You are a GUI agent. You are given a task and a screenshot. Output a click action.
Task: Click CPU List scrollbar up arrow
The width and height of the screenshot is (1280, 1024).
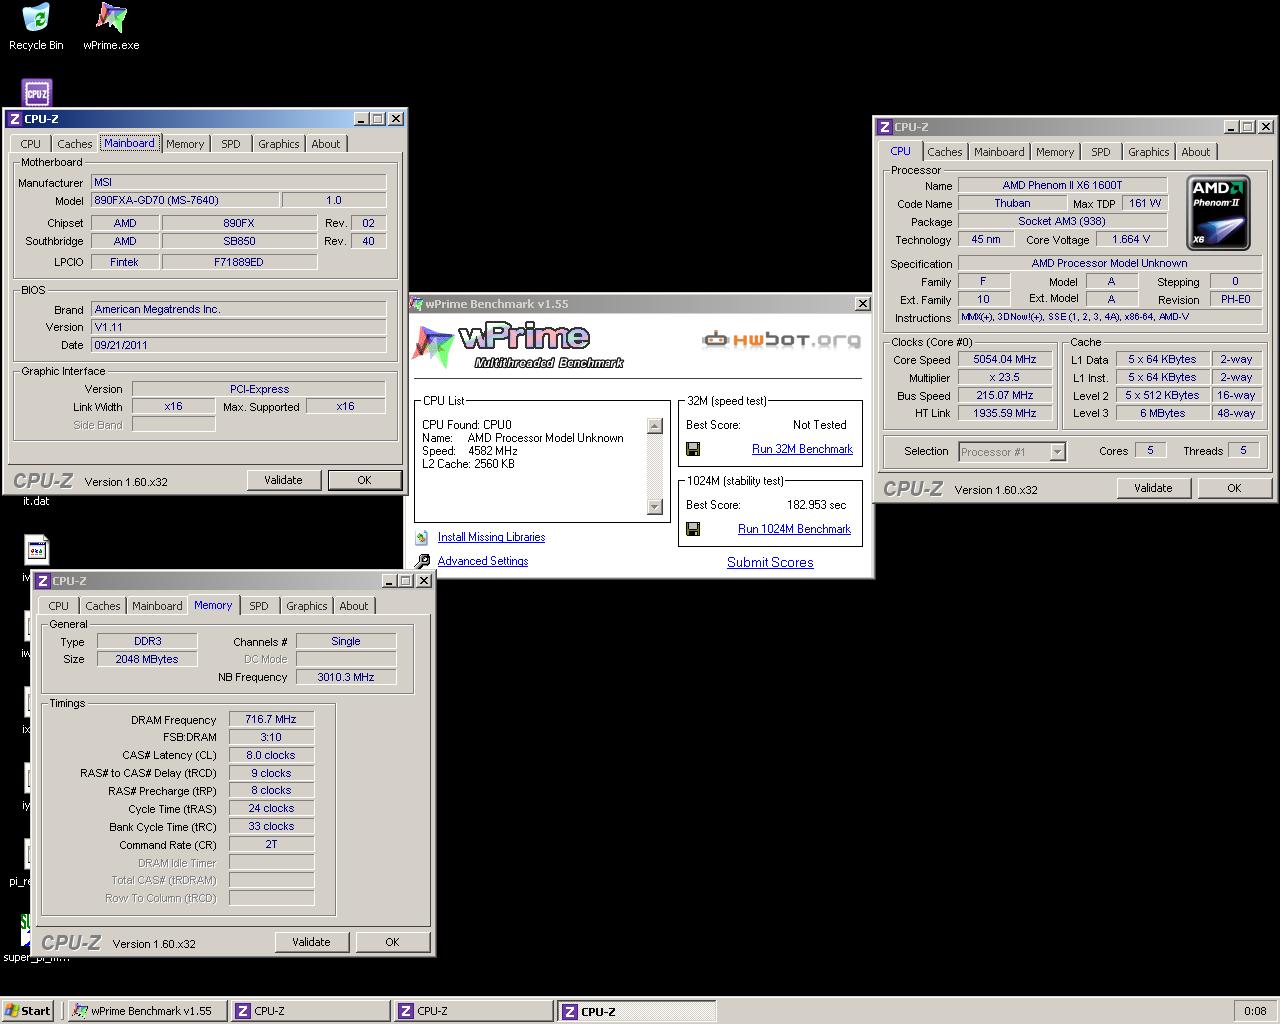[655, 426]
